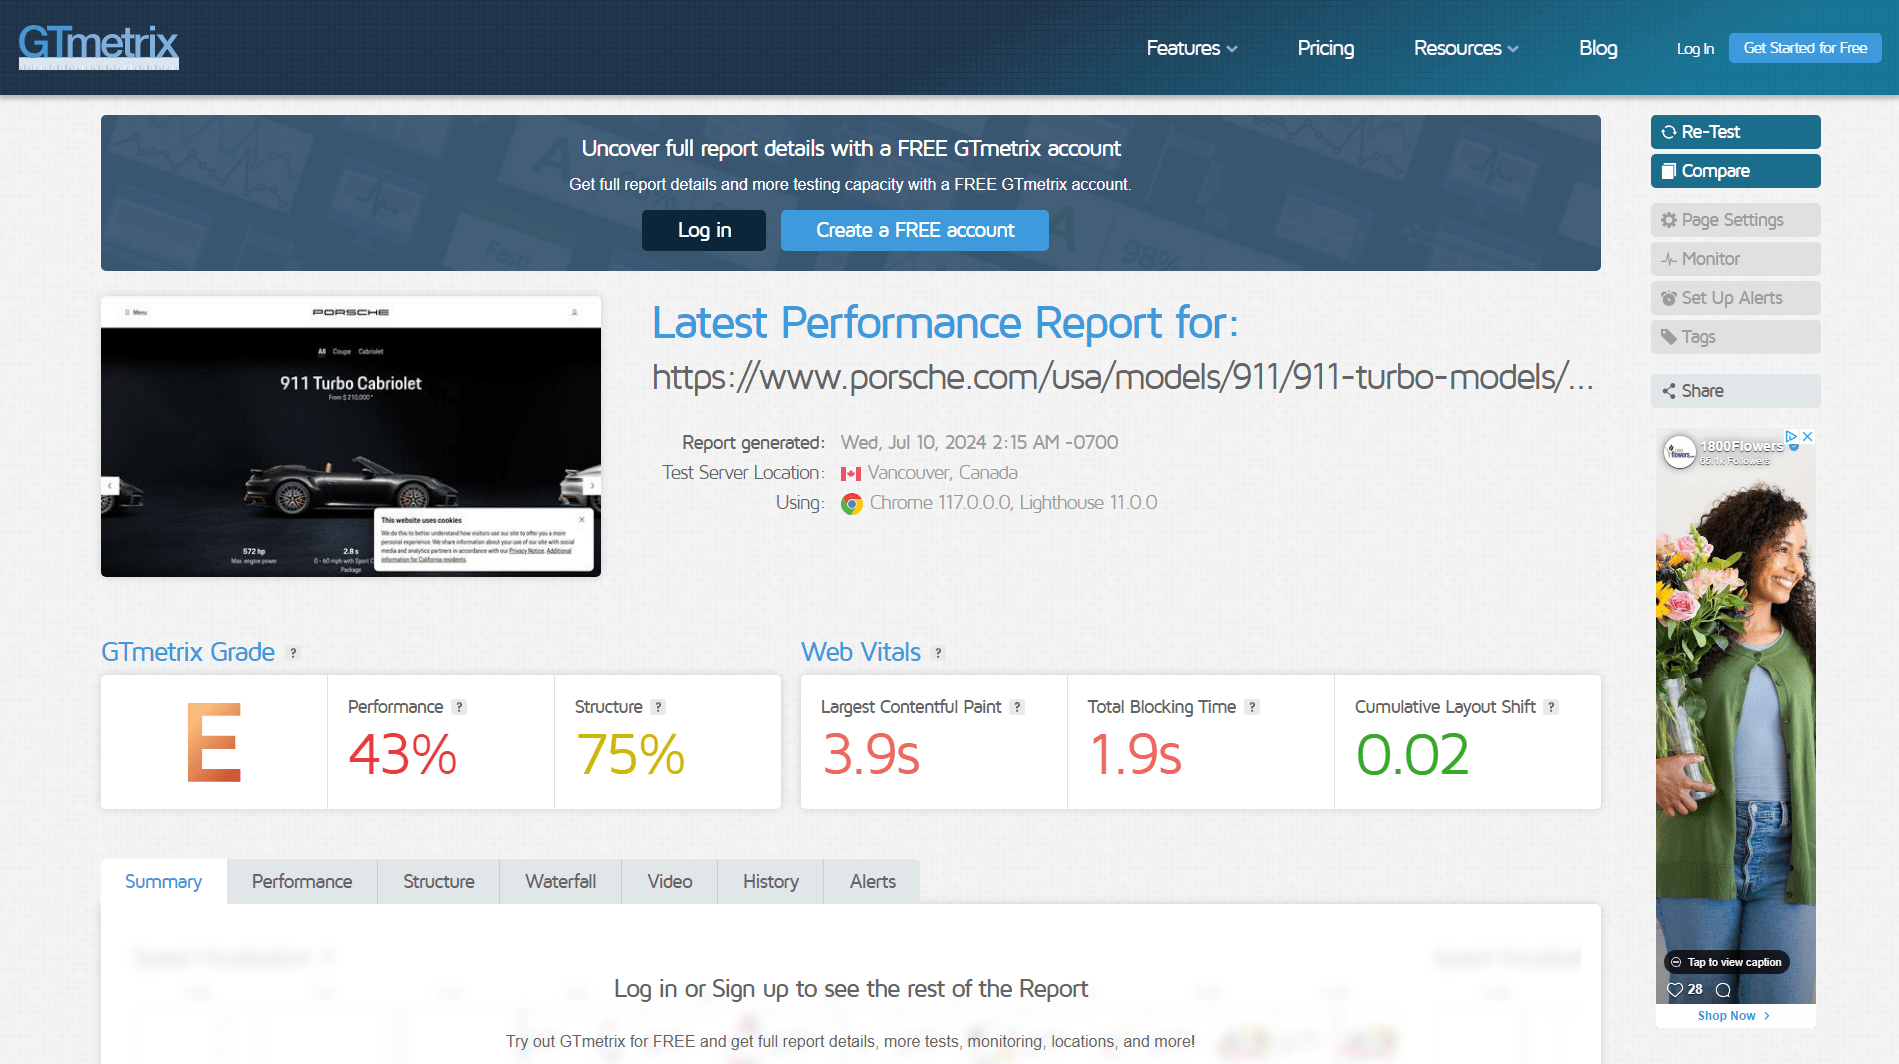Expand the Features dropdown menu
The height and width of the screenshot is (1064, 1899).
(x=1191, y=48)
